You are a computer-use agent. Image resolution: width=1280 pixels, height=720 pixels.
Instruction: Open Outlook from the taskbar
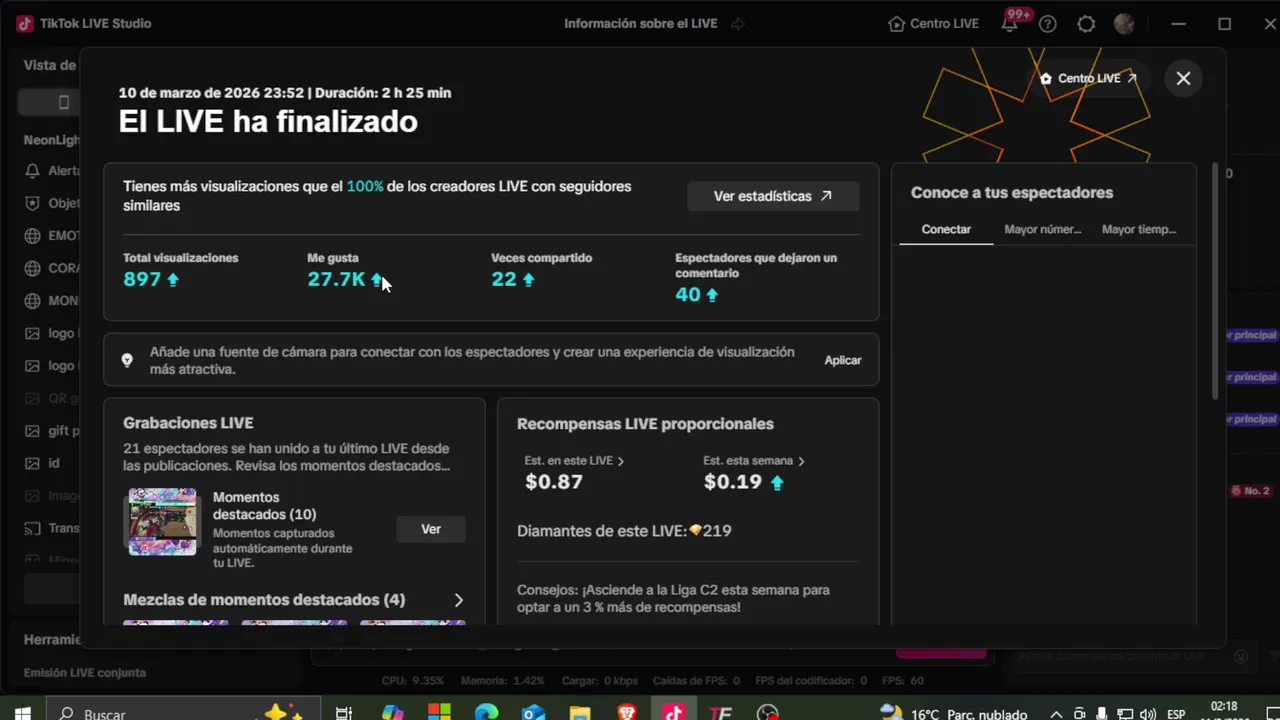(533, 713)
